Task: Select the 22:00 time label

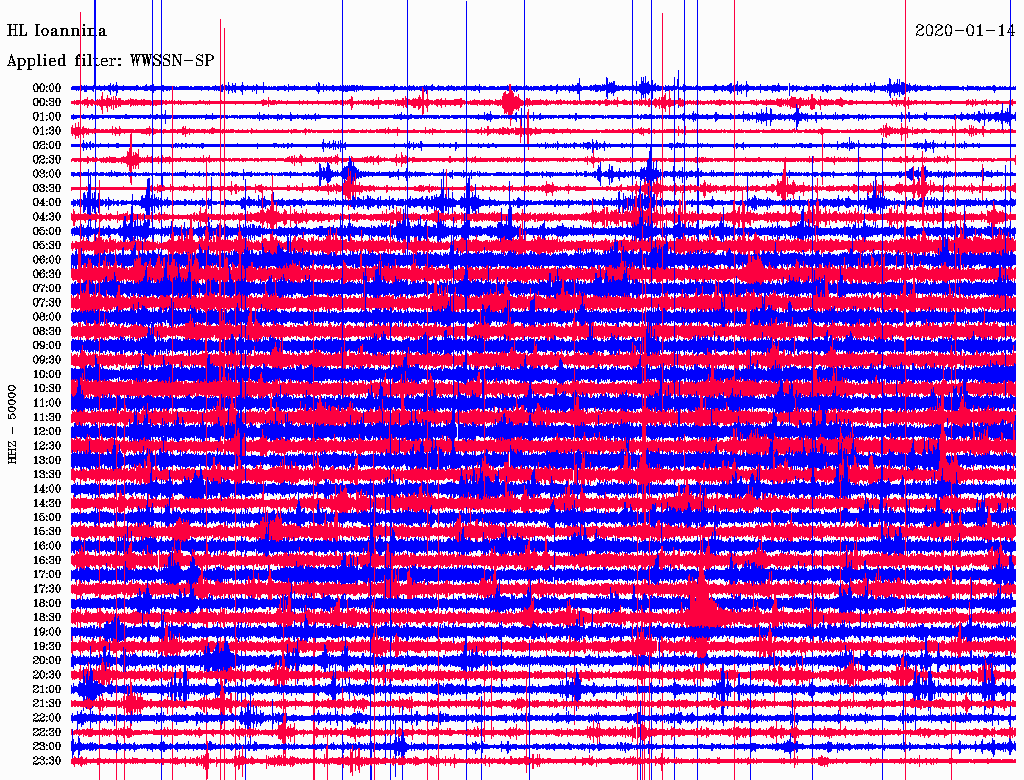Action: 46,718
